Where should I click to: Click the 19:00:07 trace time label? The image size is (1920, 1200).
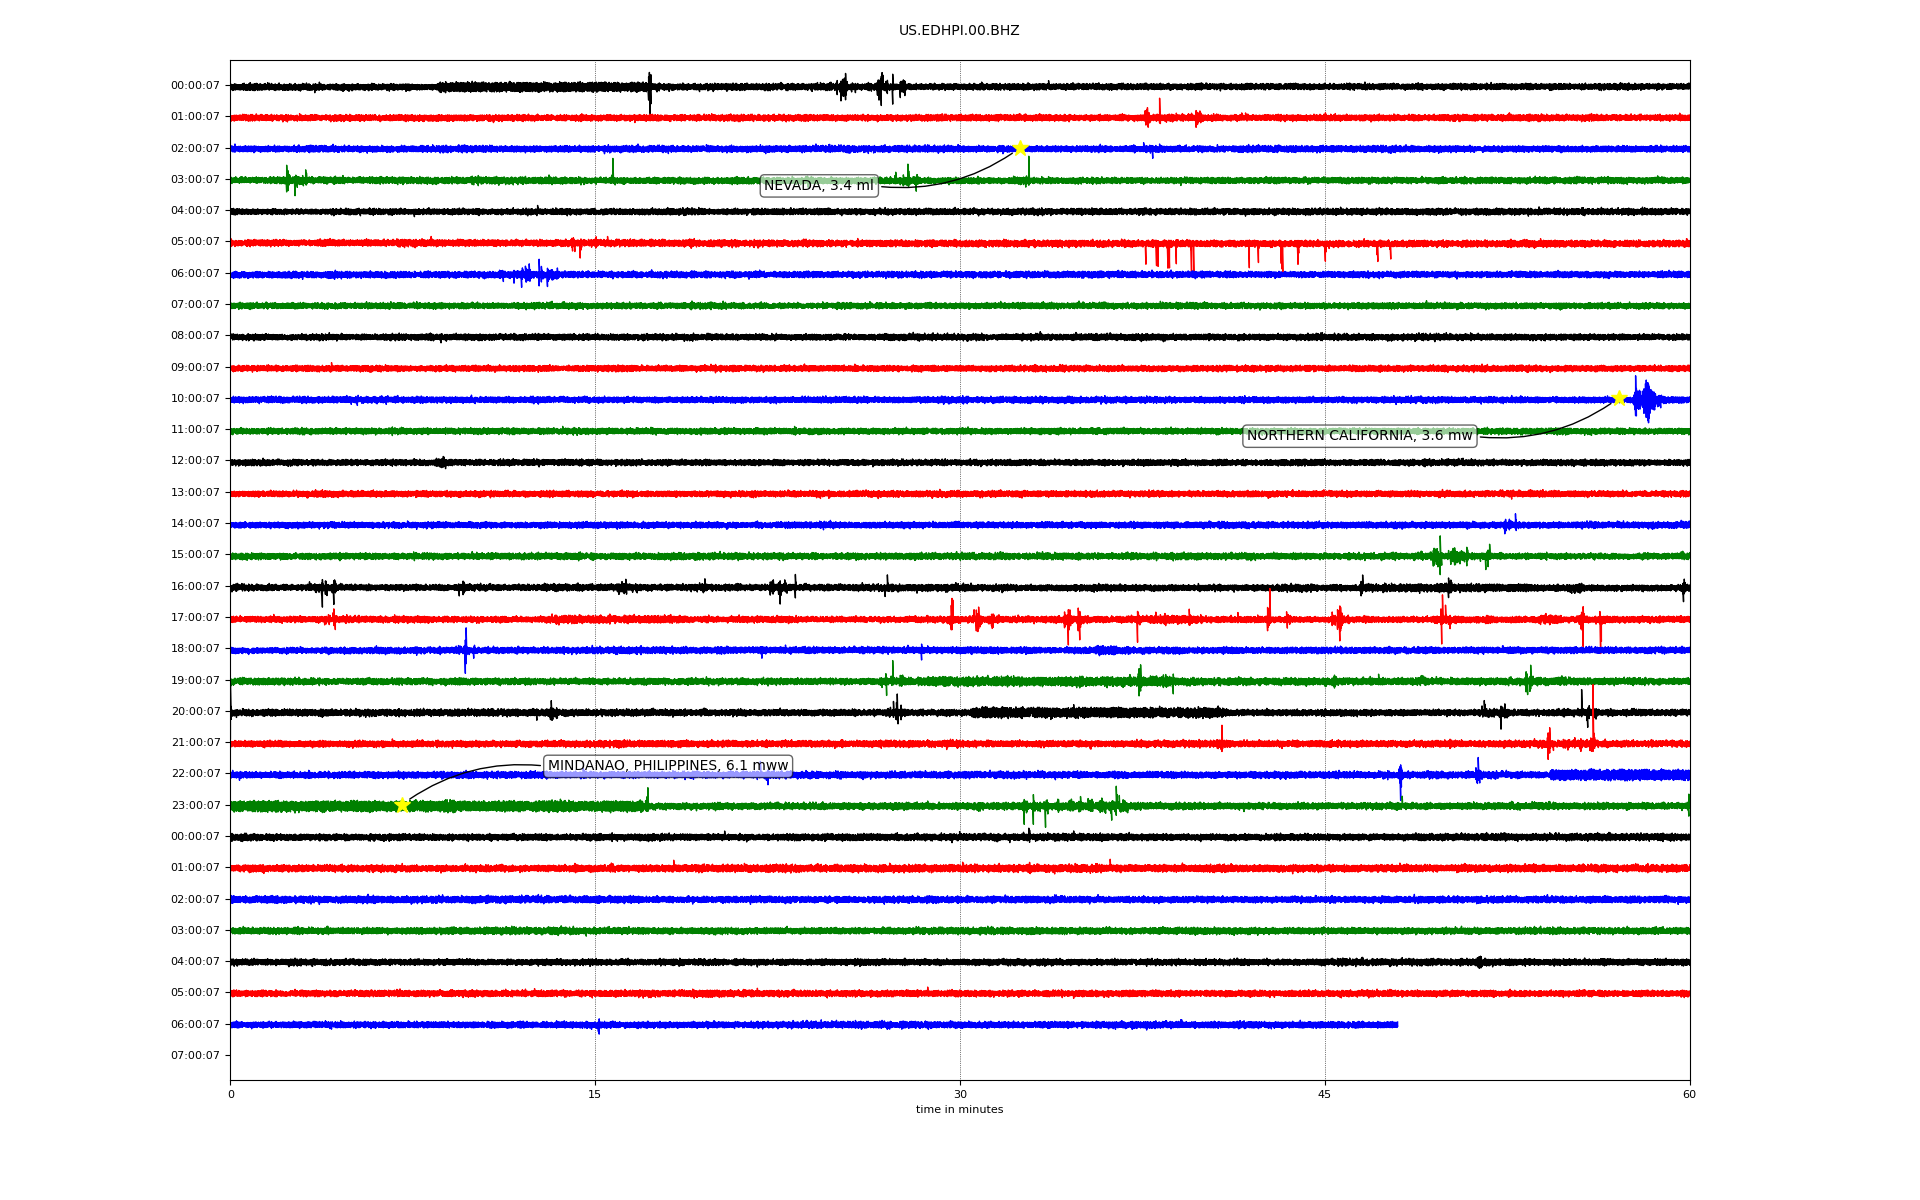[x=195, y=680]
